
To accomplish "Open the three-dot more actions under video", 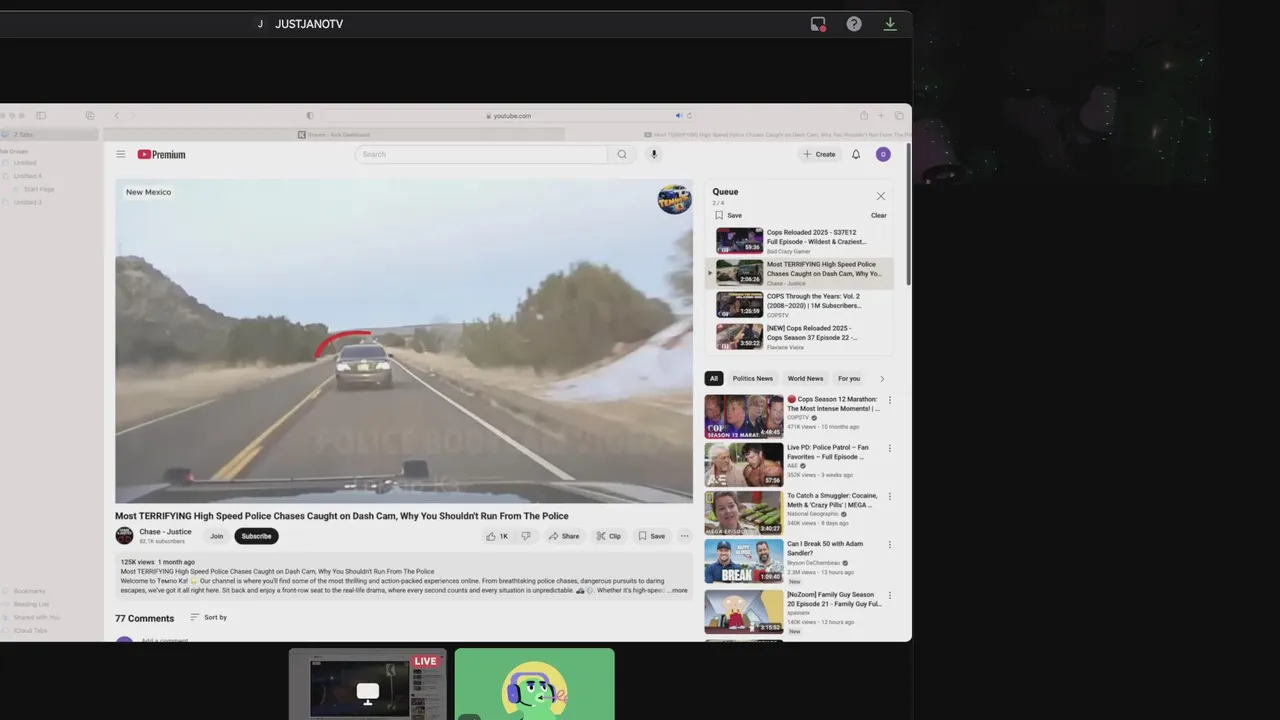I will tap(684, 536).
